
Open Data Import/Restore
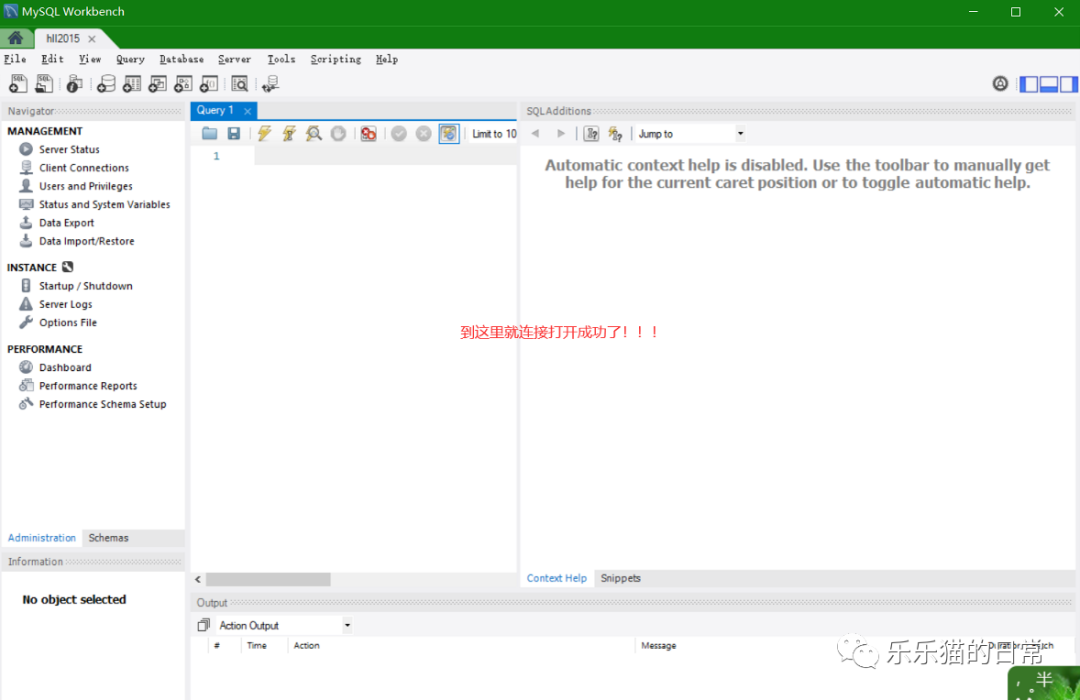tap(86, 241)
